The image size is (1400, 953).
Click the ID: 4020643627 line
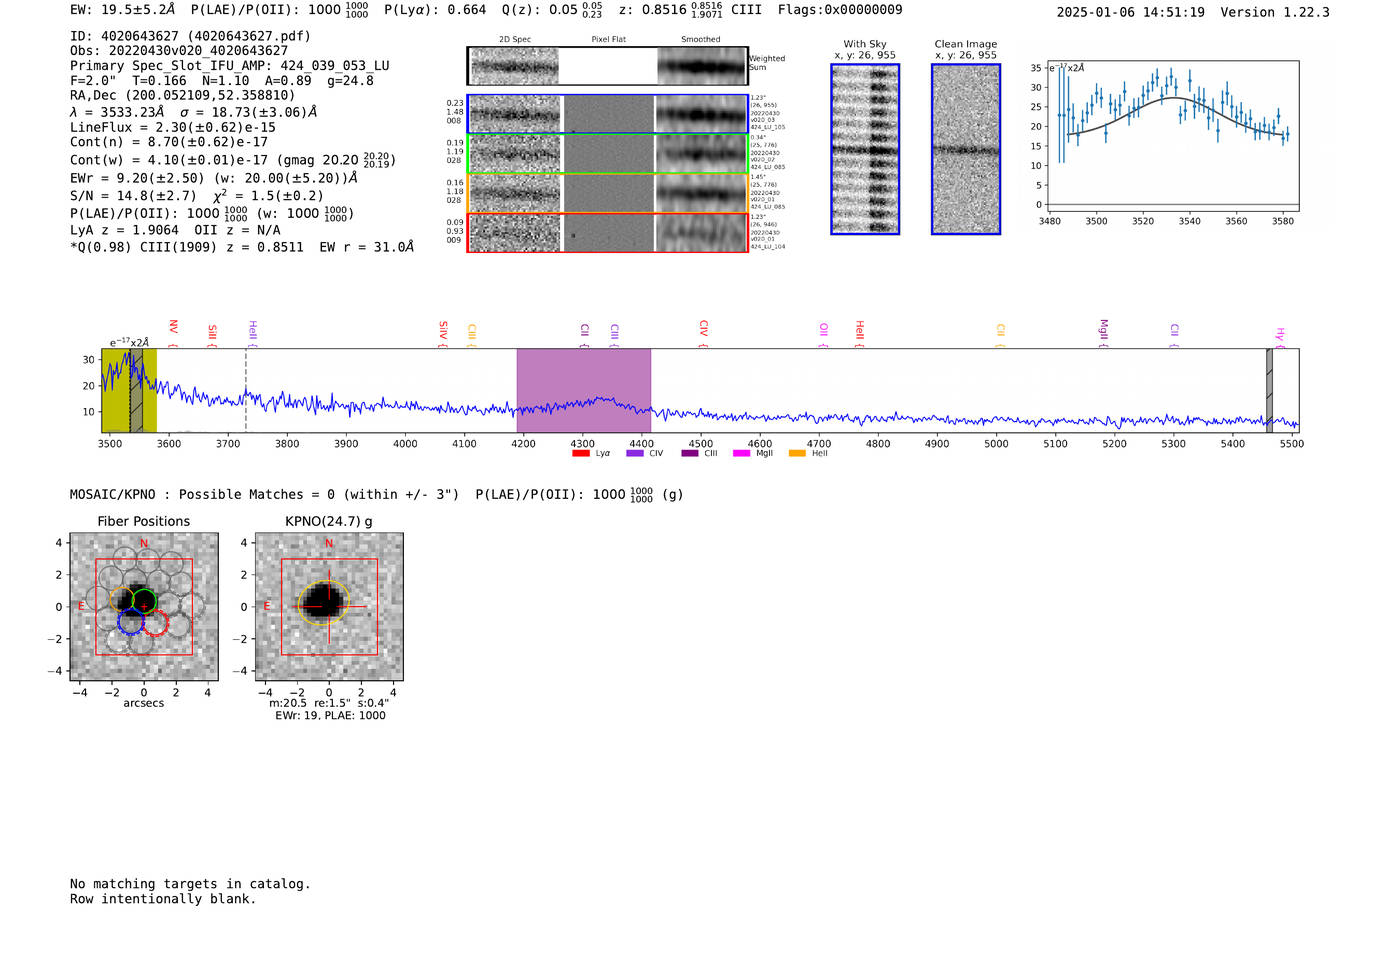click(190, 36)
